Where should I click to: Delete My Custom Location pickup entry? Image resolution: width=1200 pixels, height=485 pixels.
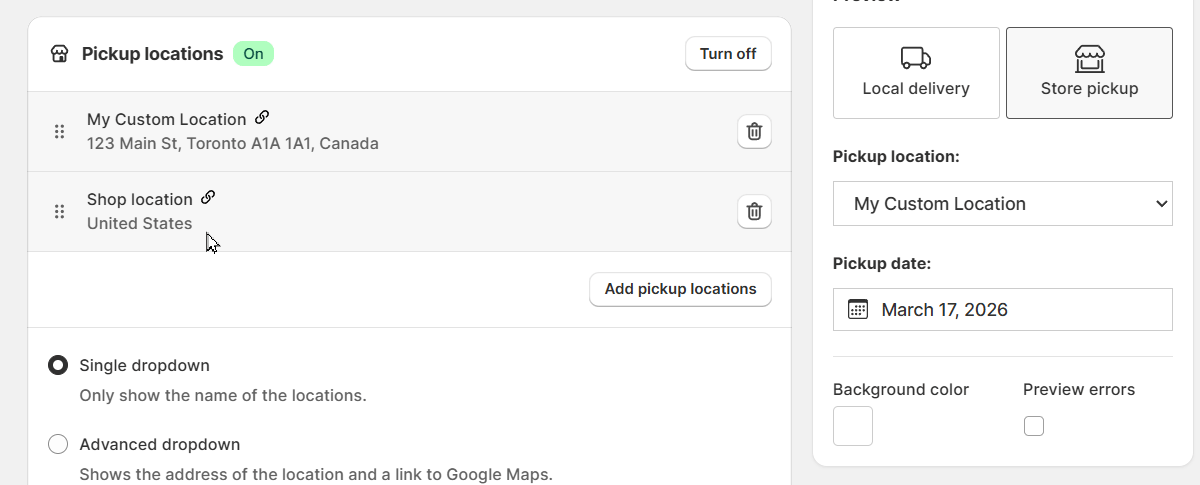click(754, 131)
